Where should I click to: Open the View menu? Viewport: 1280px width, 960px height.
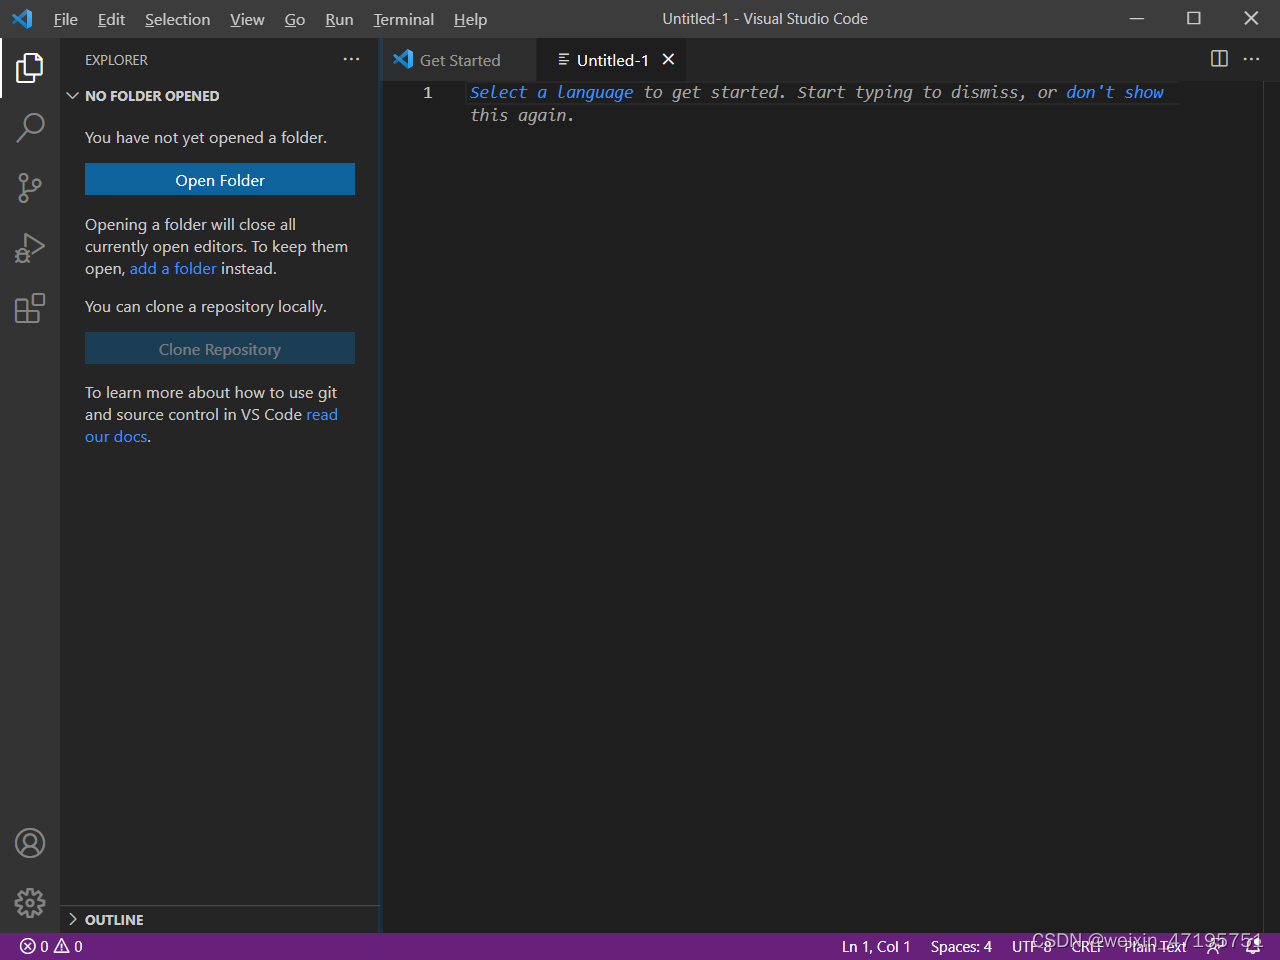pyautogui.click(x=247, y=19)
